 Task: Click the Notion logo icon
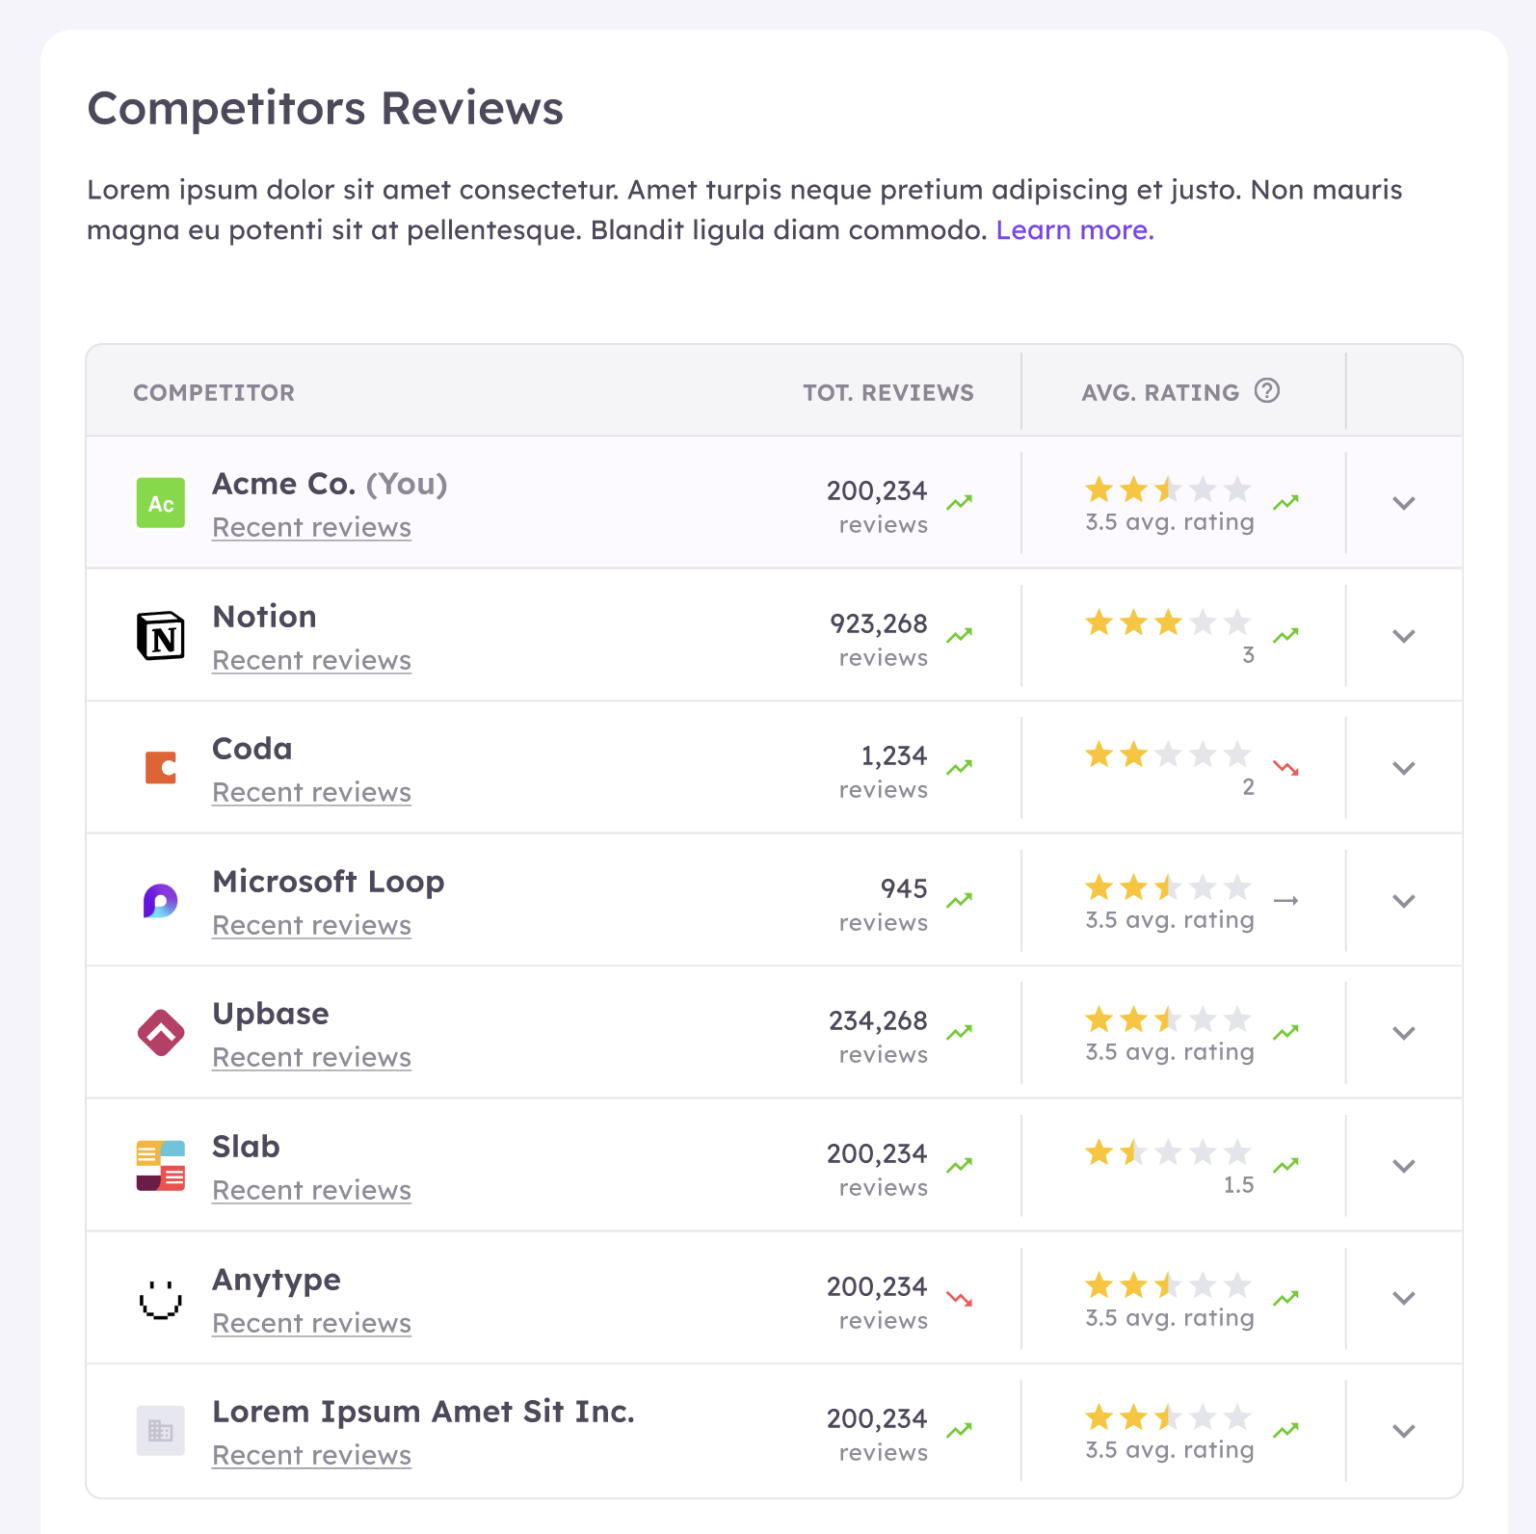[160, 636]
